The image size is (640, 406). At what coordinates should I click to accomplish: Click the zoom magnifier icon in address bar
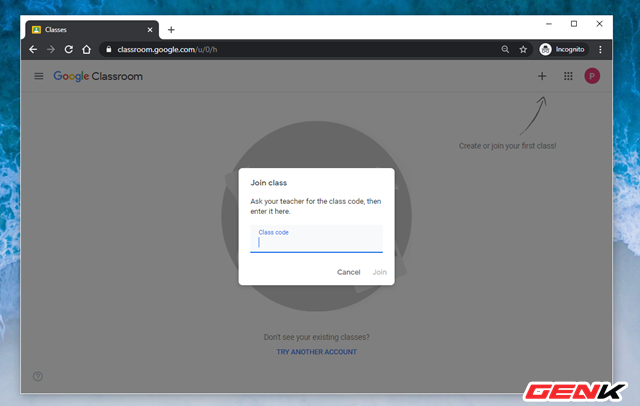pos(505,49)
